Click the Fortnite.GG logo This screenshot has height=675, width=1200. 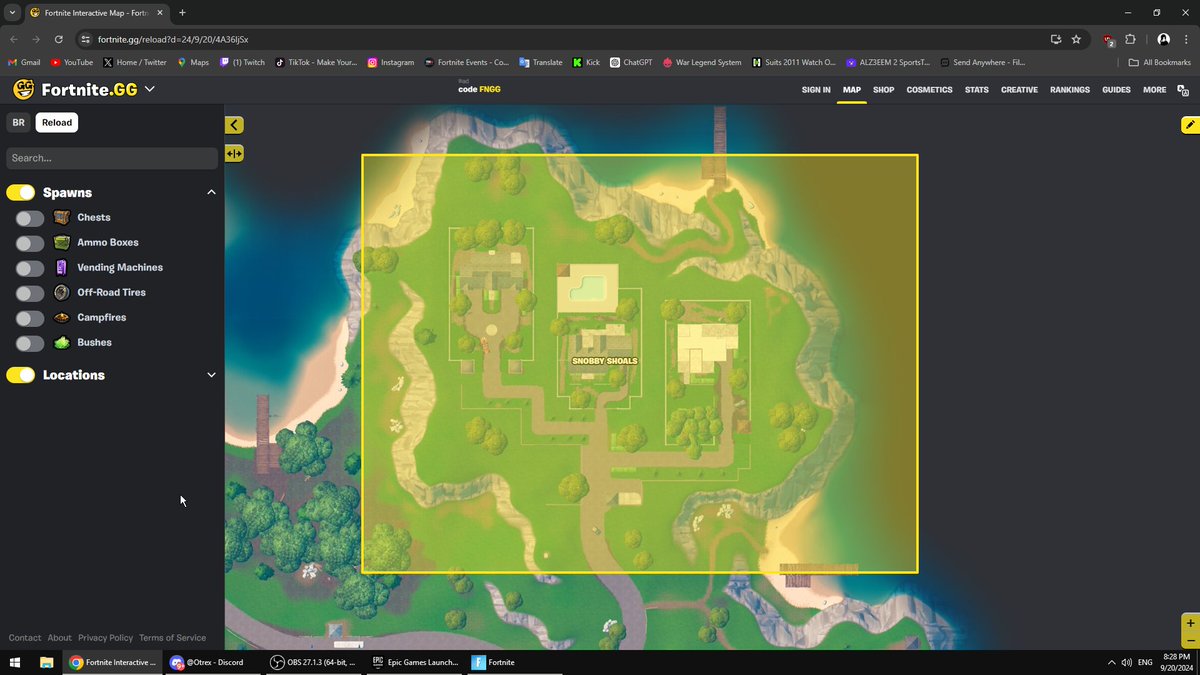[75, 89]
